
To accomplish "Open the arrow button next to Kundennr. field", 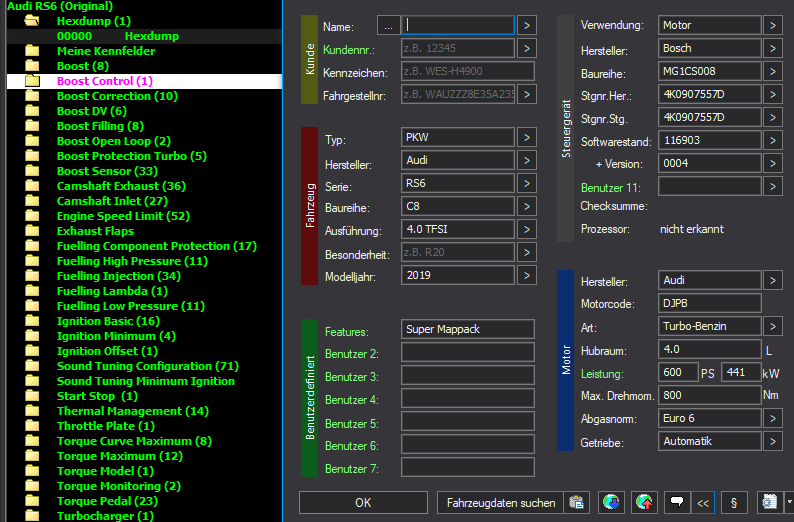I will [527, 48].
